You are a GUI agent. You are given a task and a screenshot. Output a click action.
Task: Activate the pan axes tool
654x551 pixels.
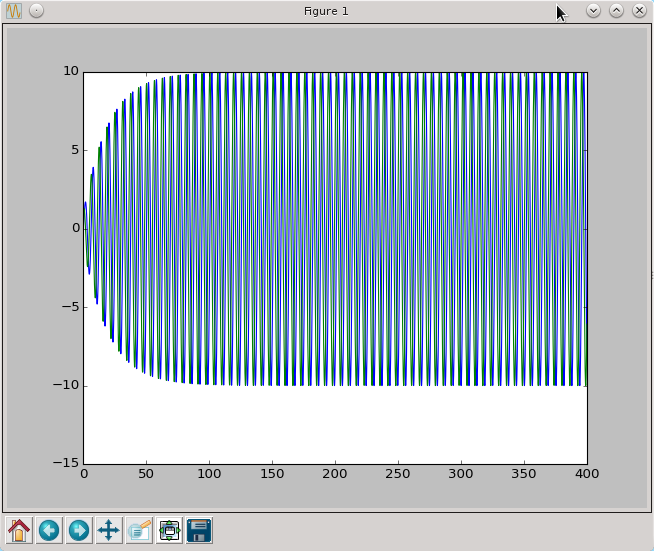pos(109,530)
